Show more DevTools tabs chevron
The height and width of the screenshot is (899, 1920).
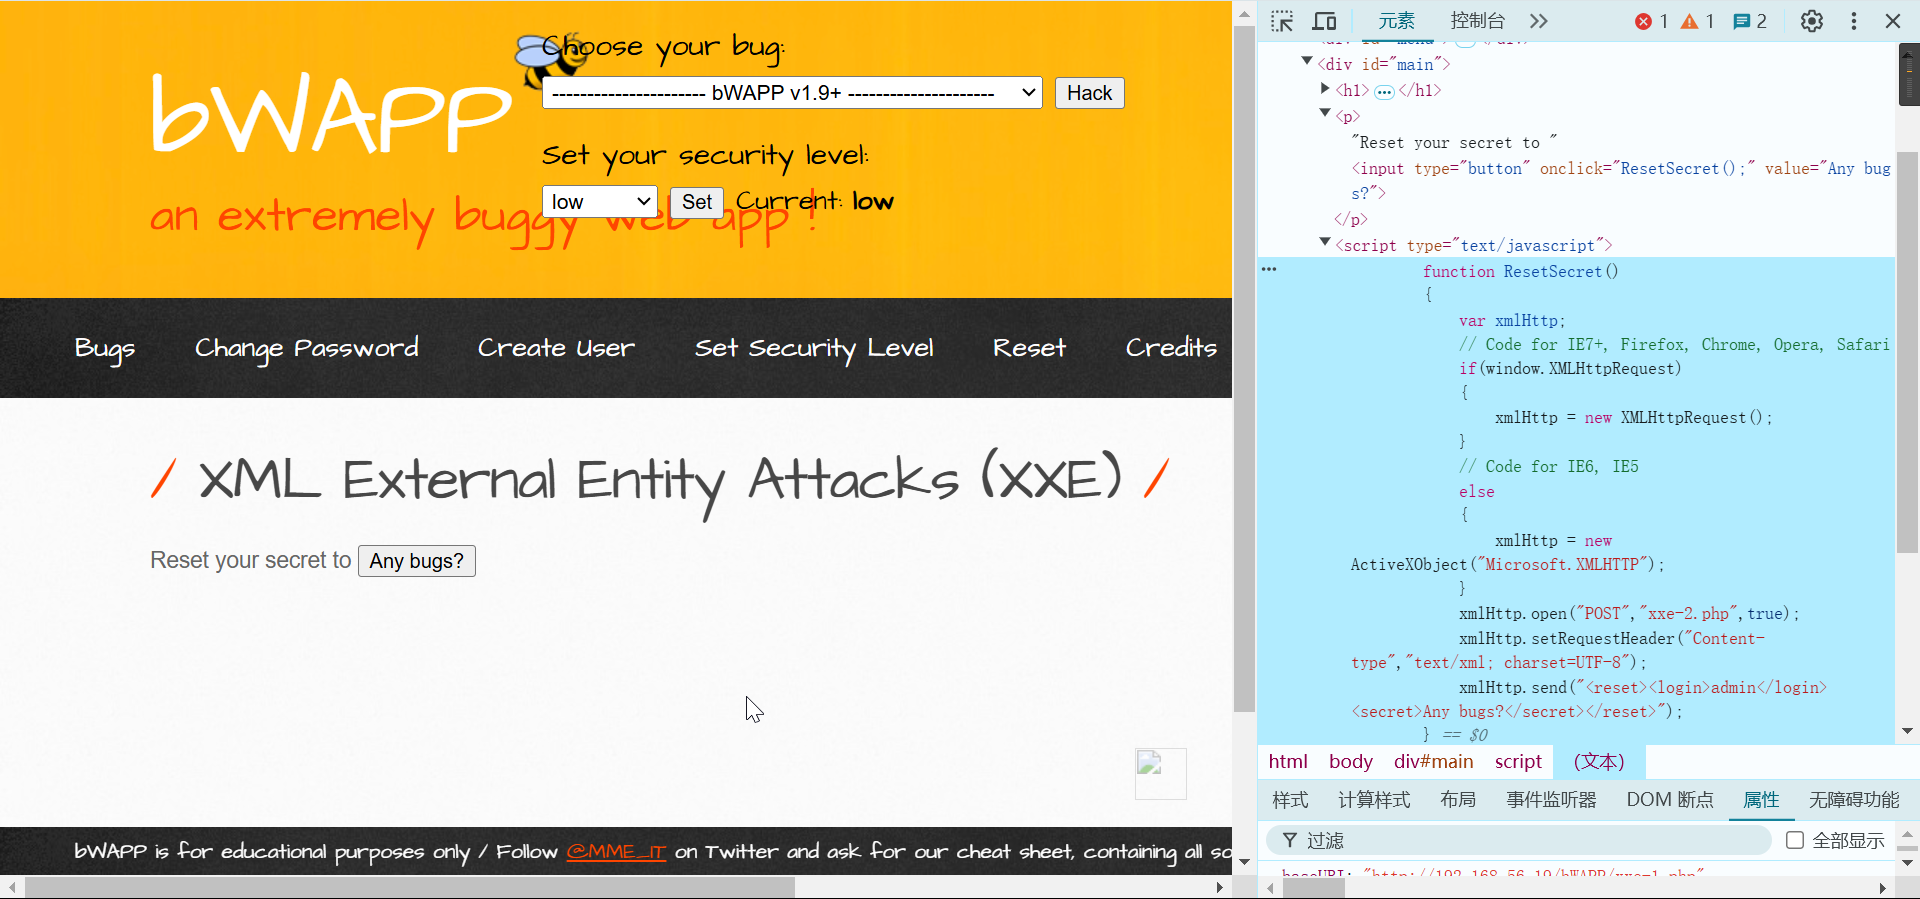coord(1538,21)
